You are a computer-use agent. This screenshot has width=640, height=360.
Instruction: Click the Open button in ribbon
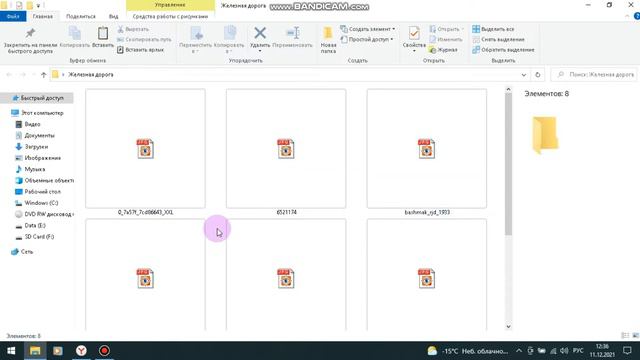tap(446, 29)
